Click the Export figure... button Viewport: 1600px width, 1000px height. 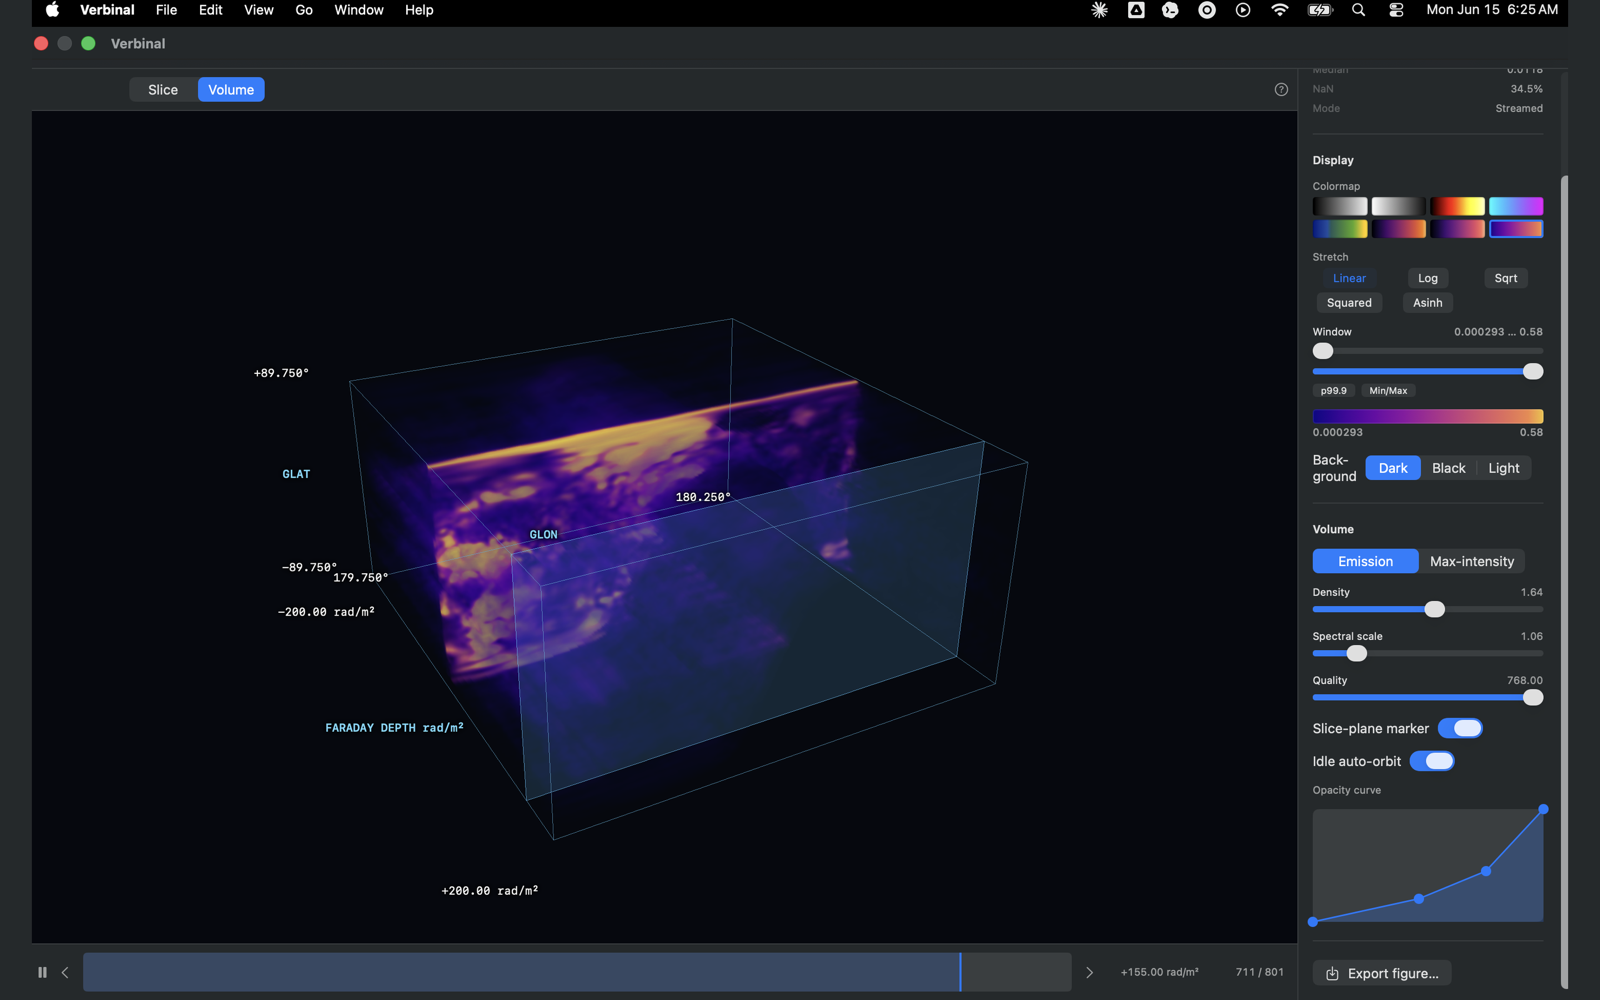tap(1382, 973)
